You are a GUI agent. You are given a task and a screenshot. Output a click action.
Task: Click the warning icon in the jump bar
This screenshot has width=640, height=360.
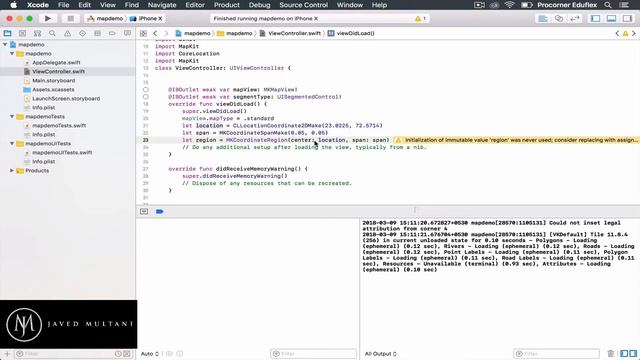click(x=625, y=33)
